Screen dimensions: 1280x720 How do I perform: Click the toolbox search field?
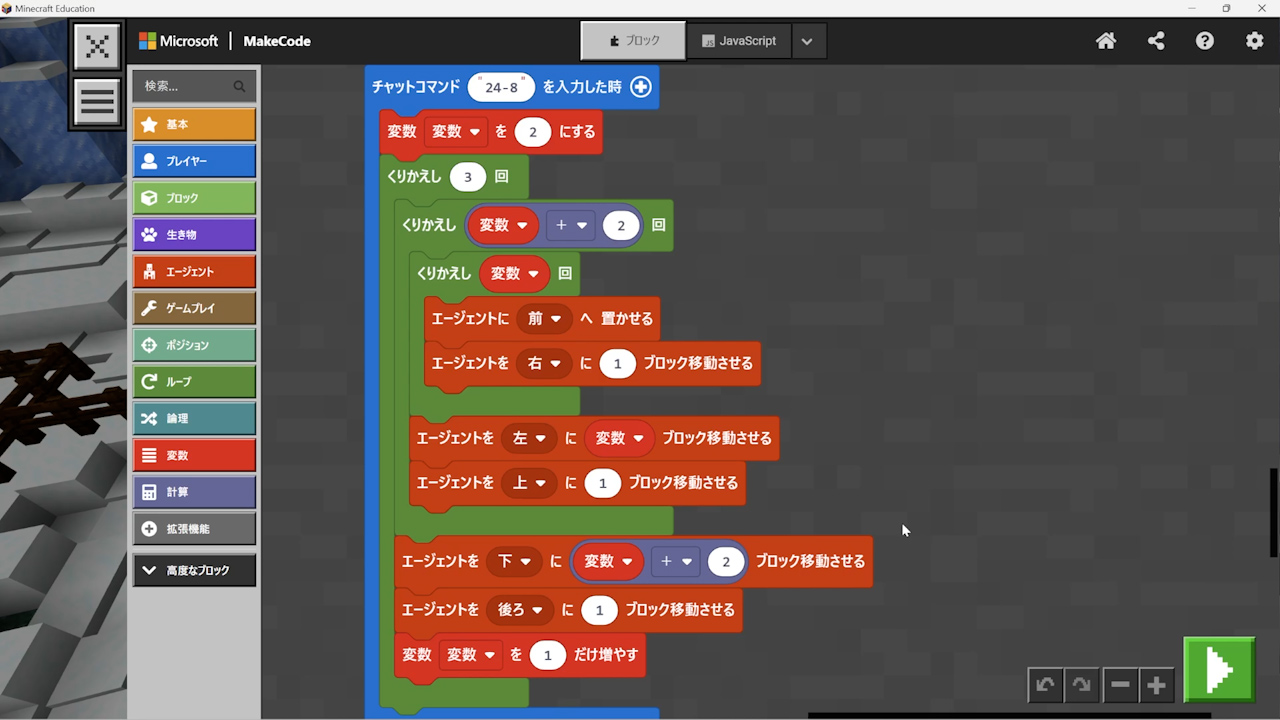186,86
